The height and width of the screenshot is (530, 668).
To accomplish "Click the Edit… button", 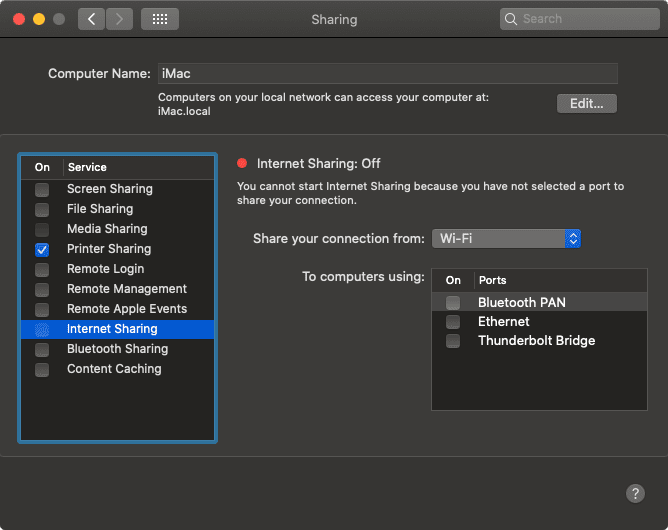I will [586, 103].
